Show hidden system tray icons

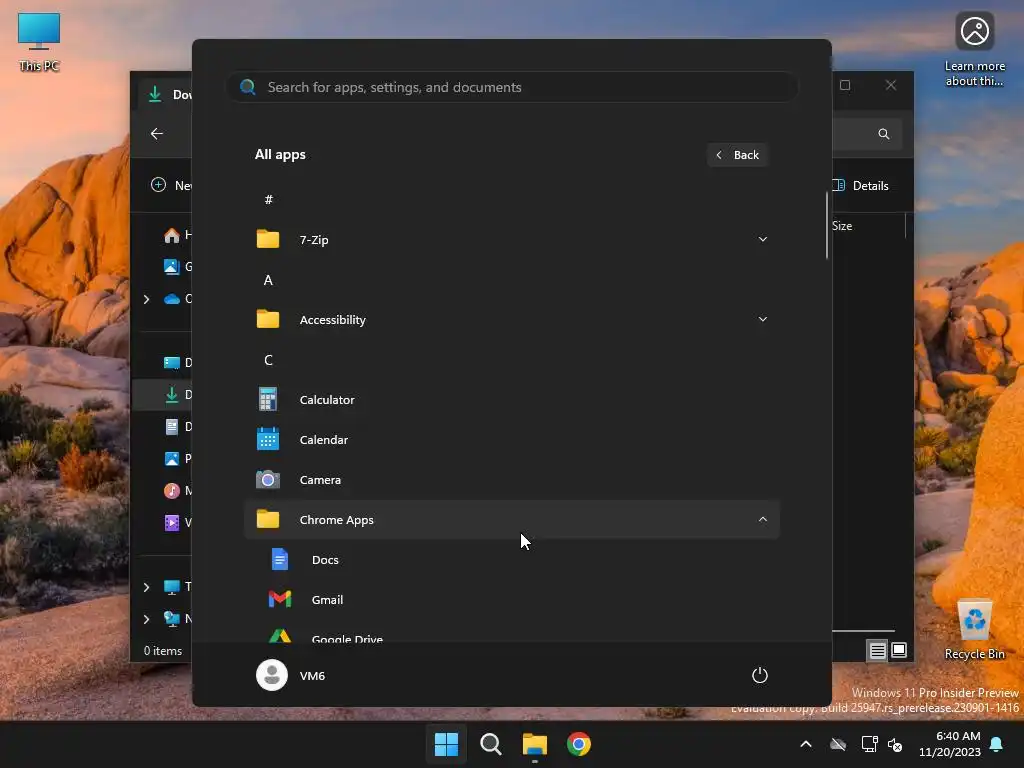pos(806,744)
